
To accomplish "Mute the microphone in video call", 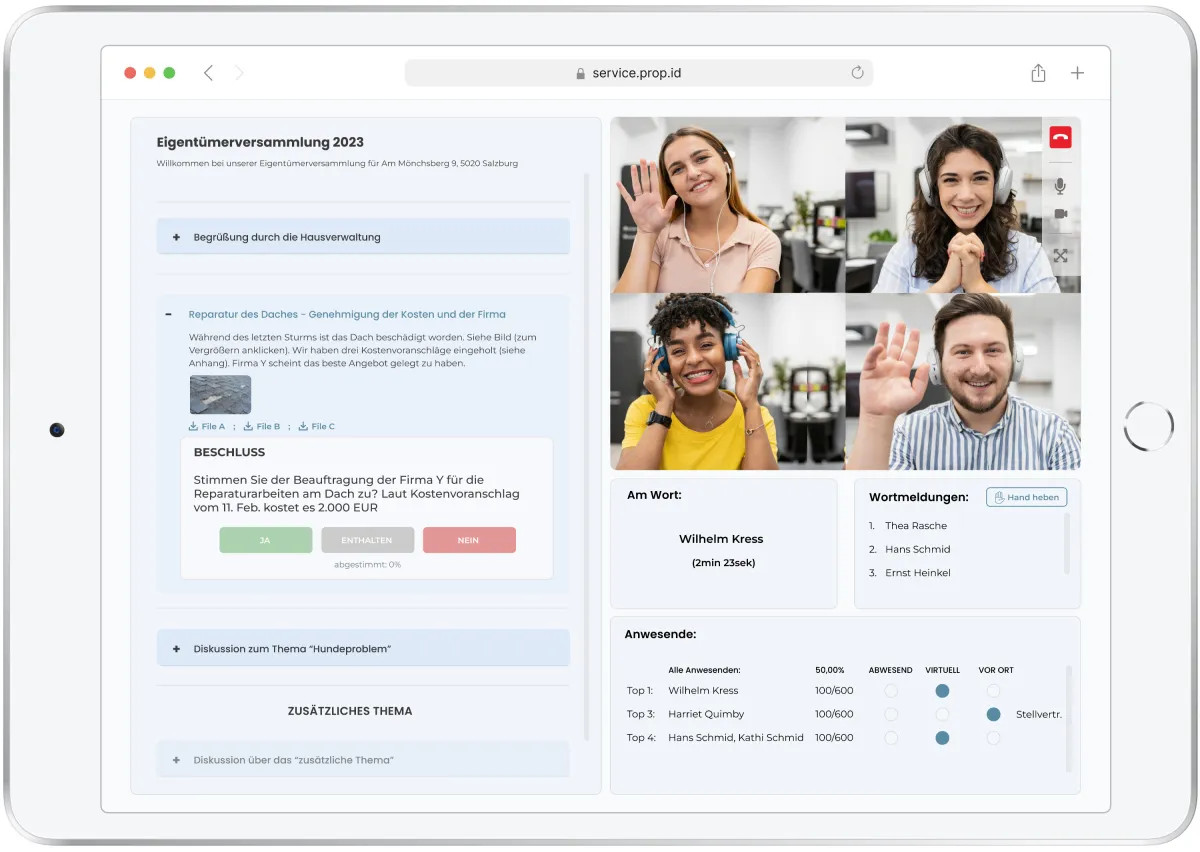I will pos(1060,186).
